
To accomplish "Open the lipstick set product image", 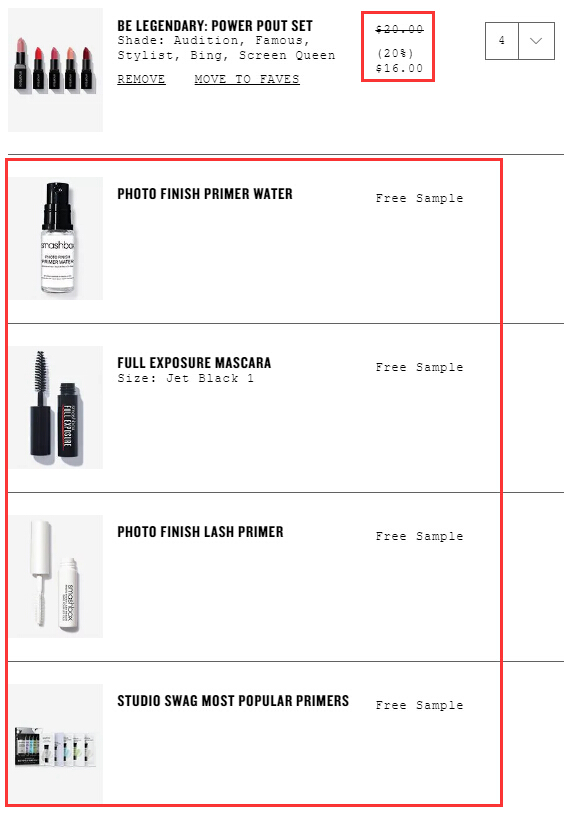I will pos(55,70).
